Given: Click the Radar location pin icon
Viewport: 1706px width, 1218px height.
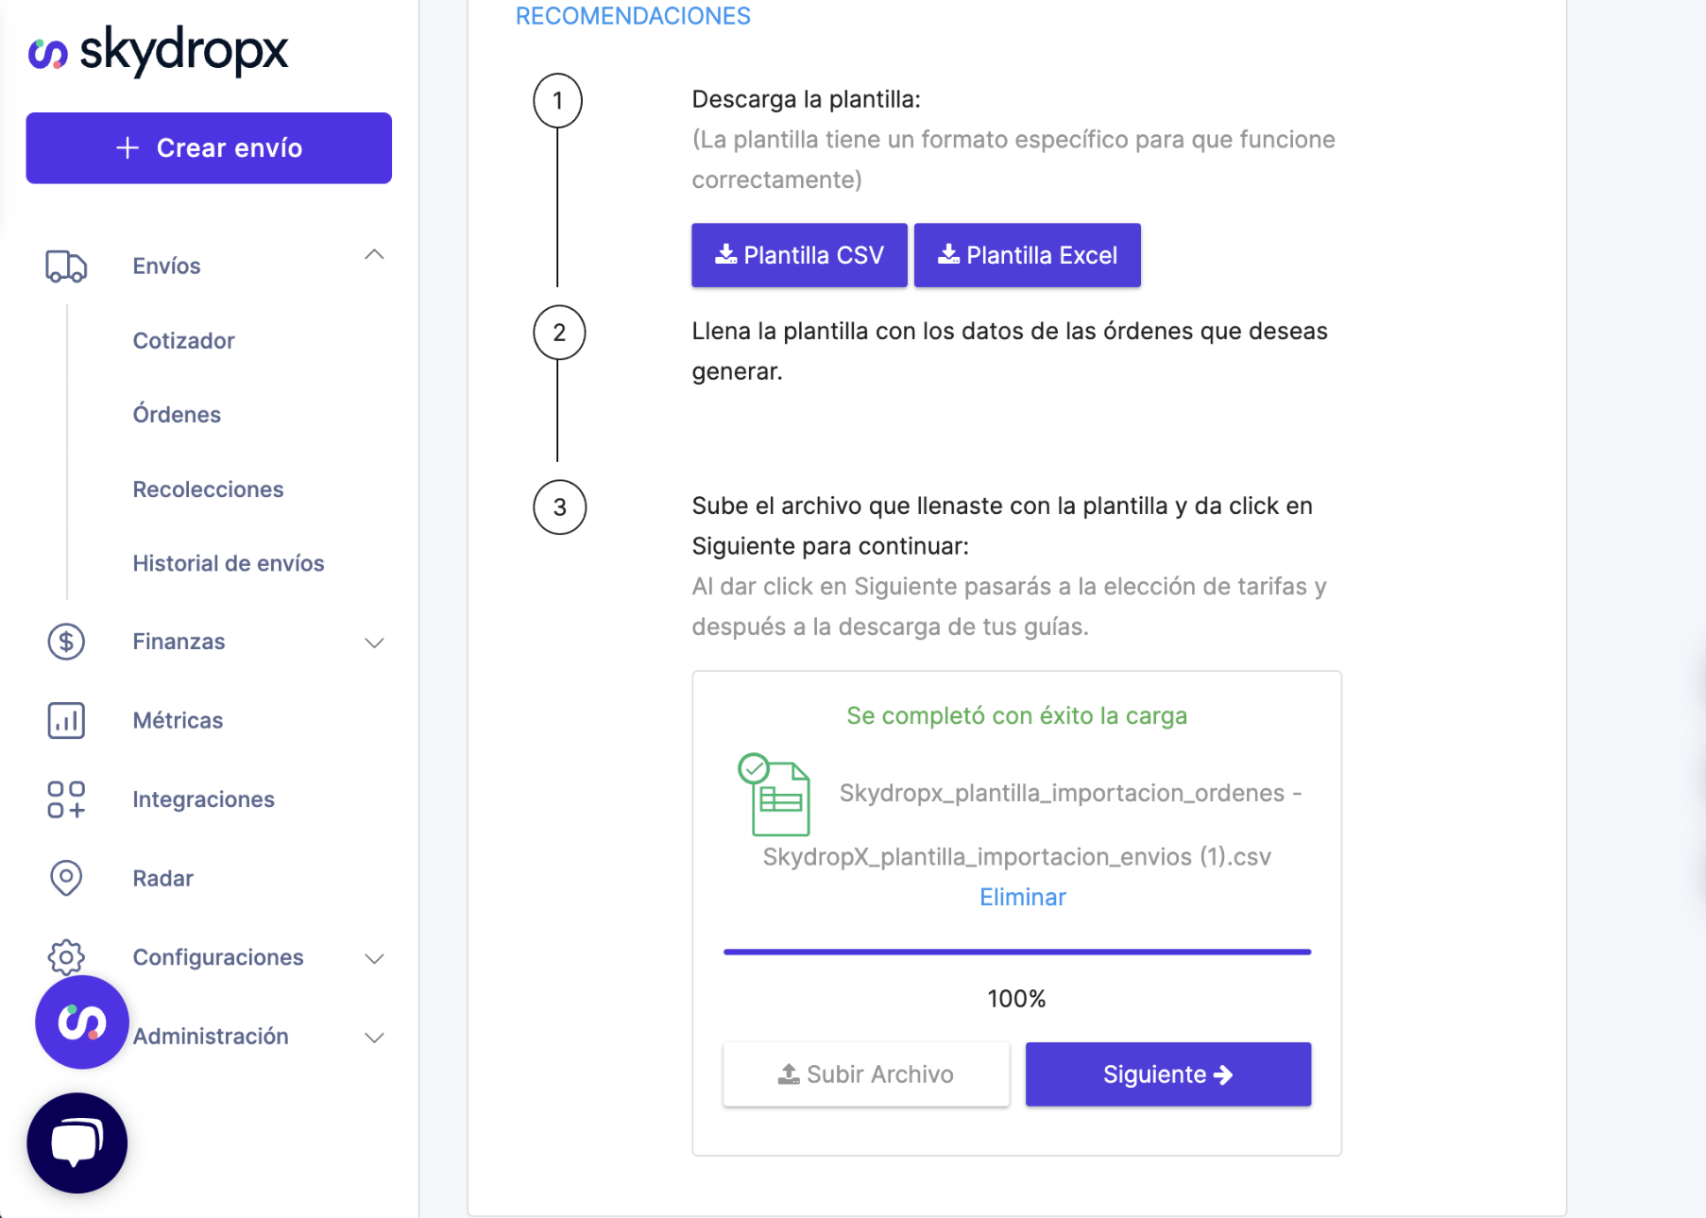Looking at the screenshot, I should click(66, 878).
